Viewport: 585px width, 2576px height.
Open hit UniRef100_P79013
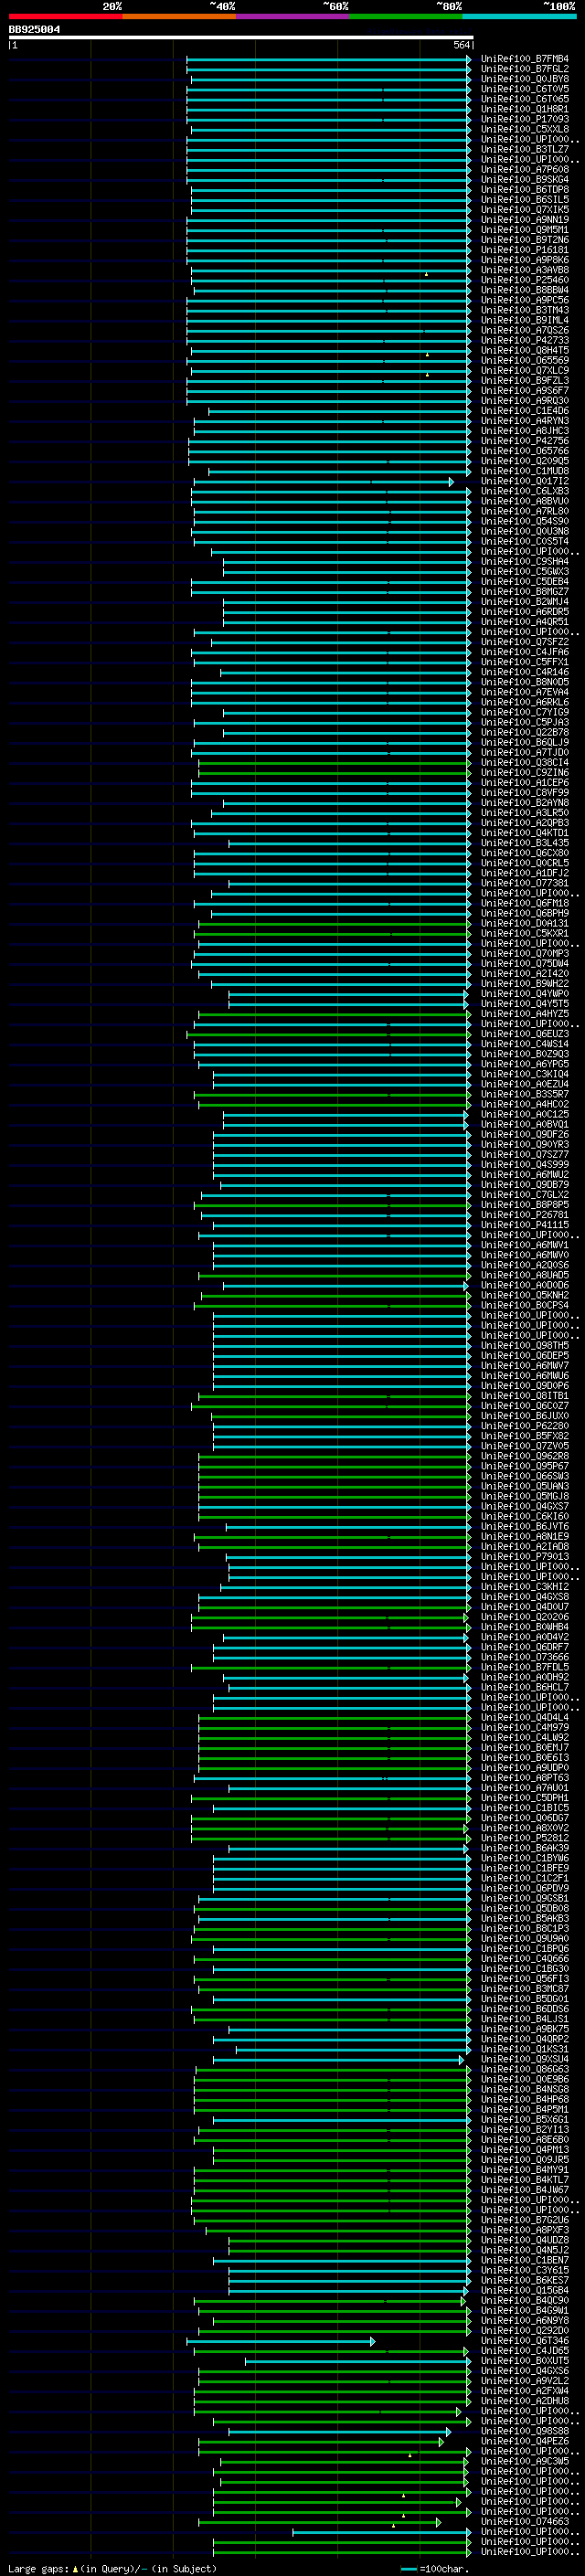pos(525,1557)
